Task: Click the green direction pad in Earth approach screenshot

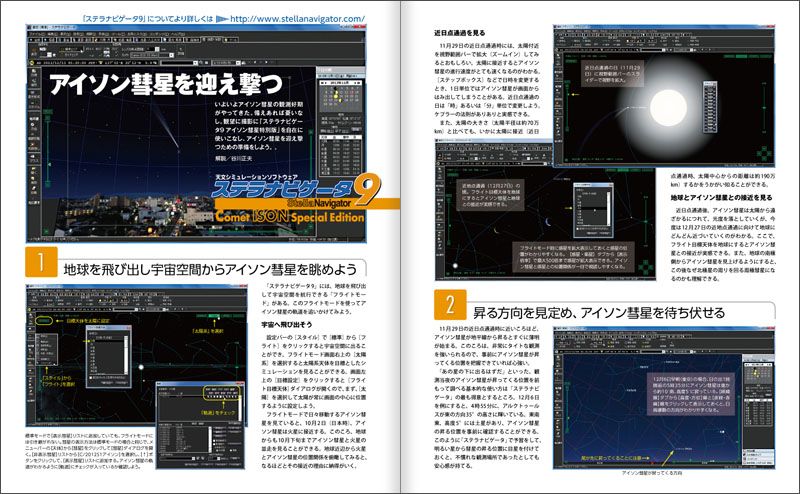Action: tap(646, 267)
